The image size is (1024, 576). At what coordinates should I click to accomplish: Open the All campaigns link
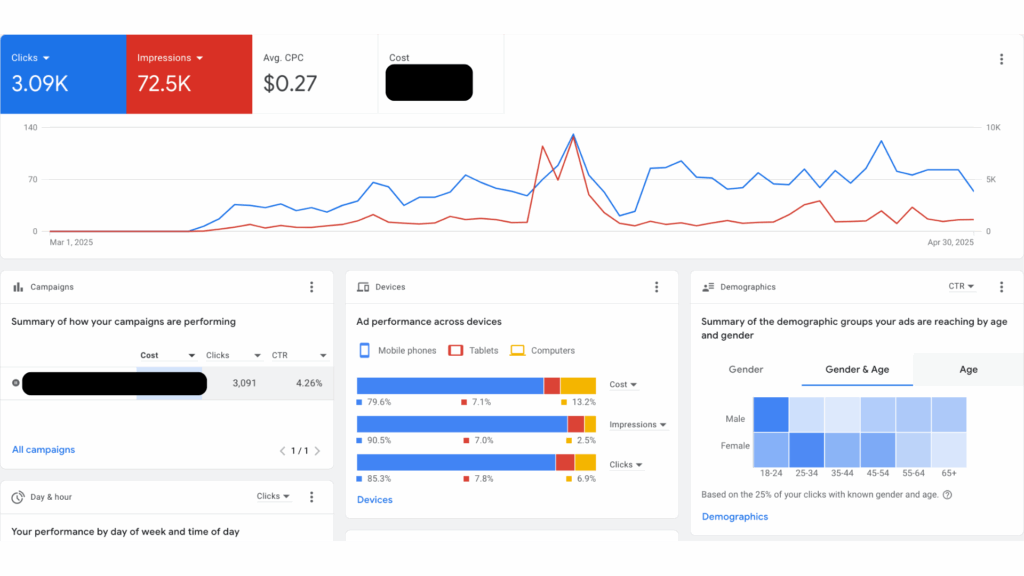click(43, 450)
